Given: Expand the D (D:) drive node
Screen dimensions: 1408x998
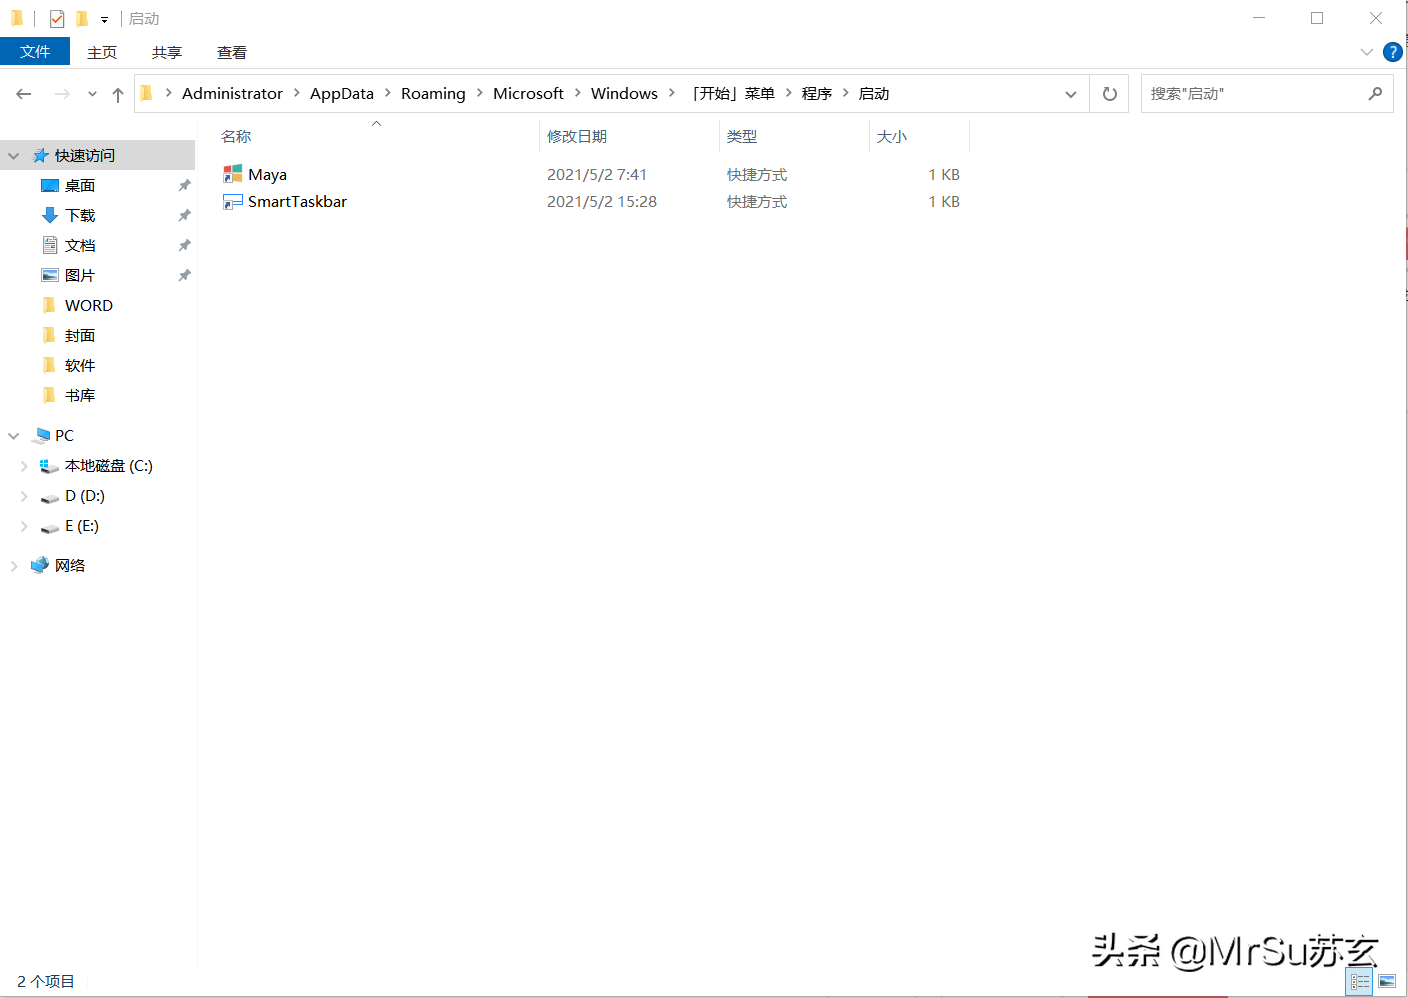Looking at the screenshot, I should [24, 496].
